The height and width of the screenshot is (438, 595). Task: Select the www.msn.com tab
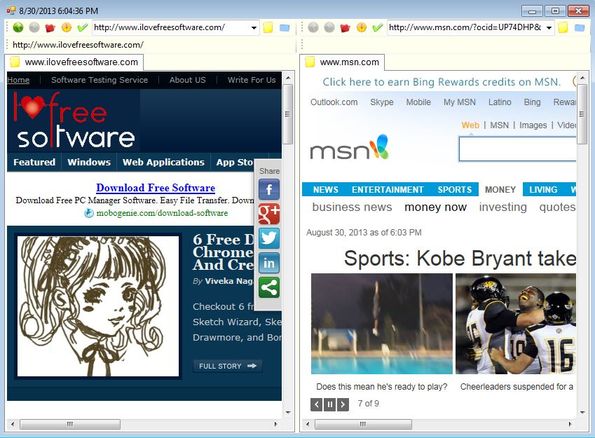click(343, 62)
